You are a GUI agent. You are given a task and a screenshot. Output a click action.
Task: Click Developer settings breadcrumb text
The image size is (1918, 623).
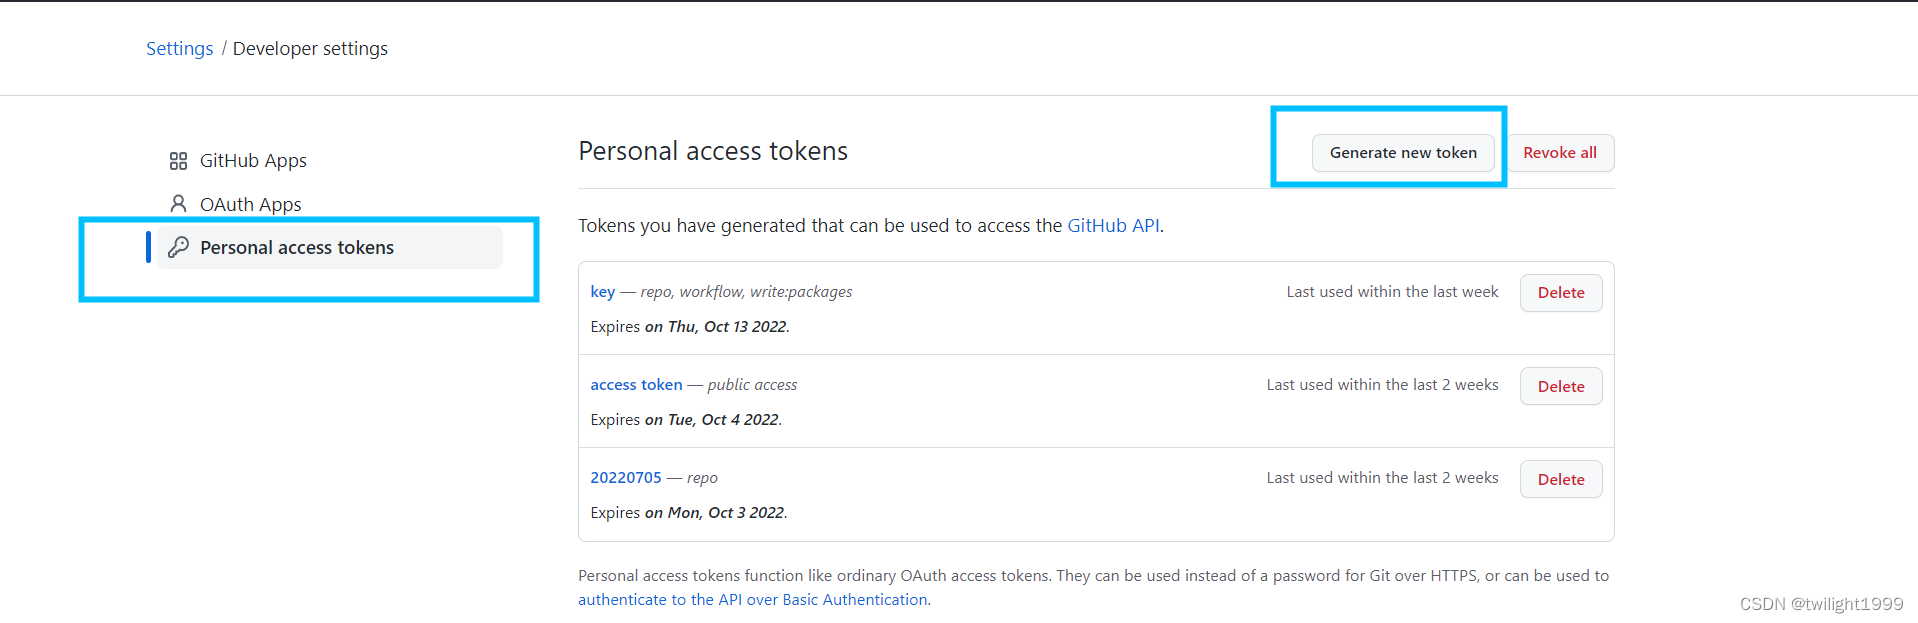click(x=310, y=48)
